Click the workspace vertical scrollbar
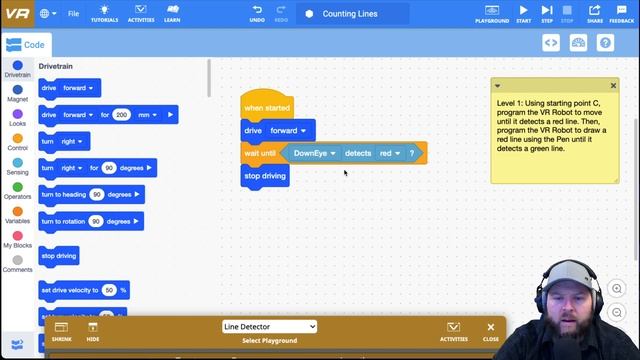The image size is (640, 360). coord(637,190)
